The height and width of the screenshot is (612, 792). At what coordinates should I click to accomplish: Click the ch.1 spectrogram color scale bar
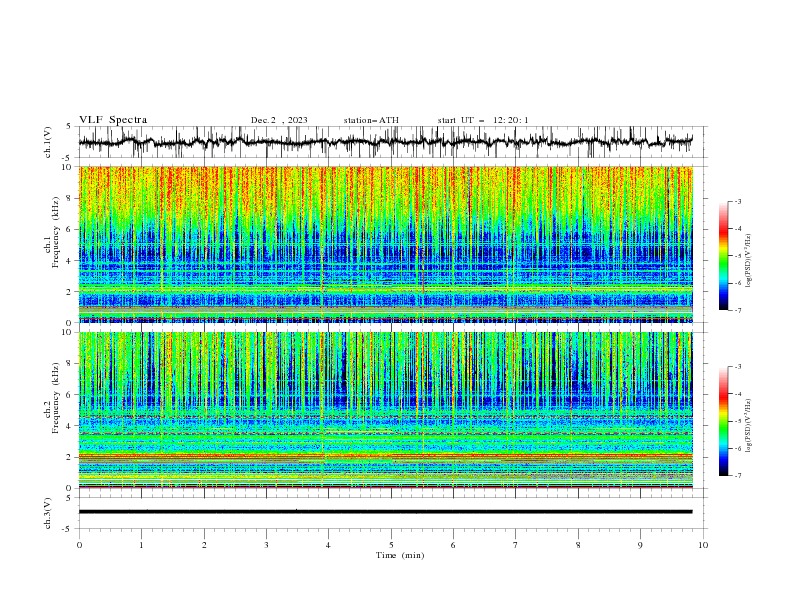click(x=723, y=256)
